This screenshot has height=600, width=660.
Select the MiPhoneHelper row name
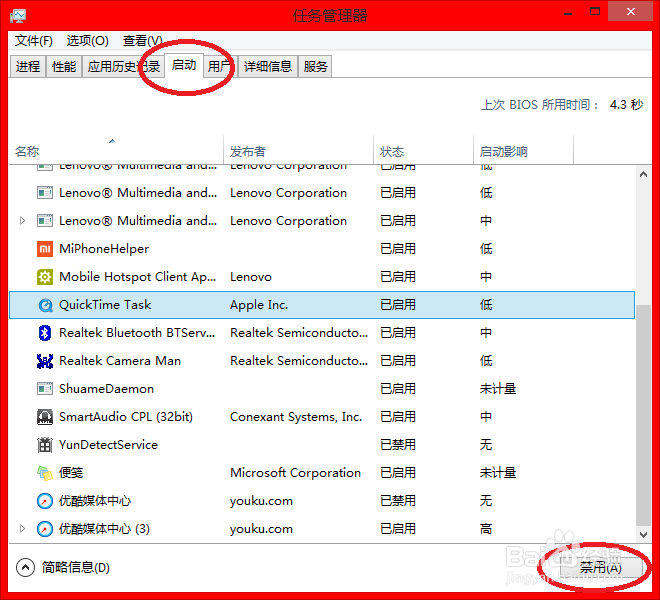click(x=104, y=249)
